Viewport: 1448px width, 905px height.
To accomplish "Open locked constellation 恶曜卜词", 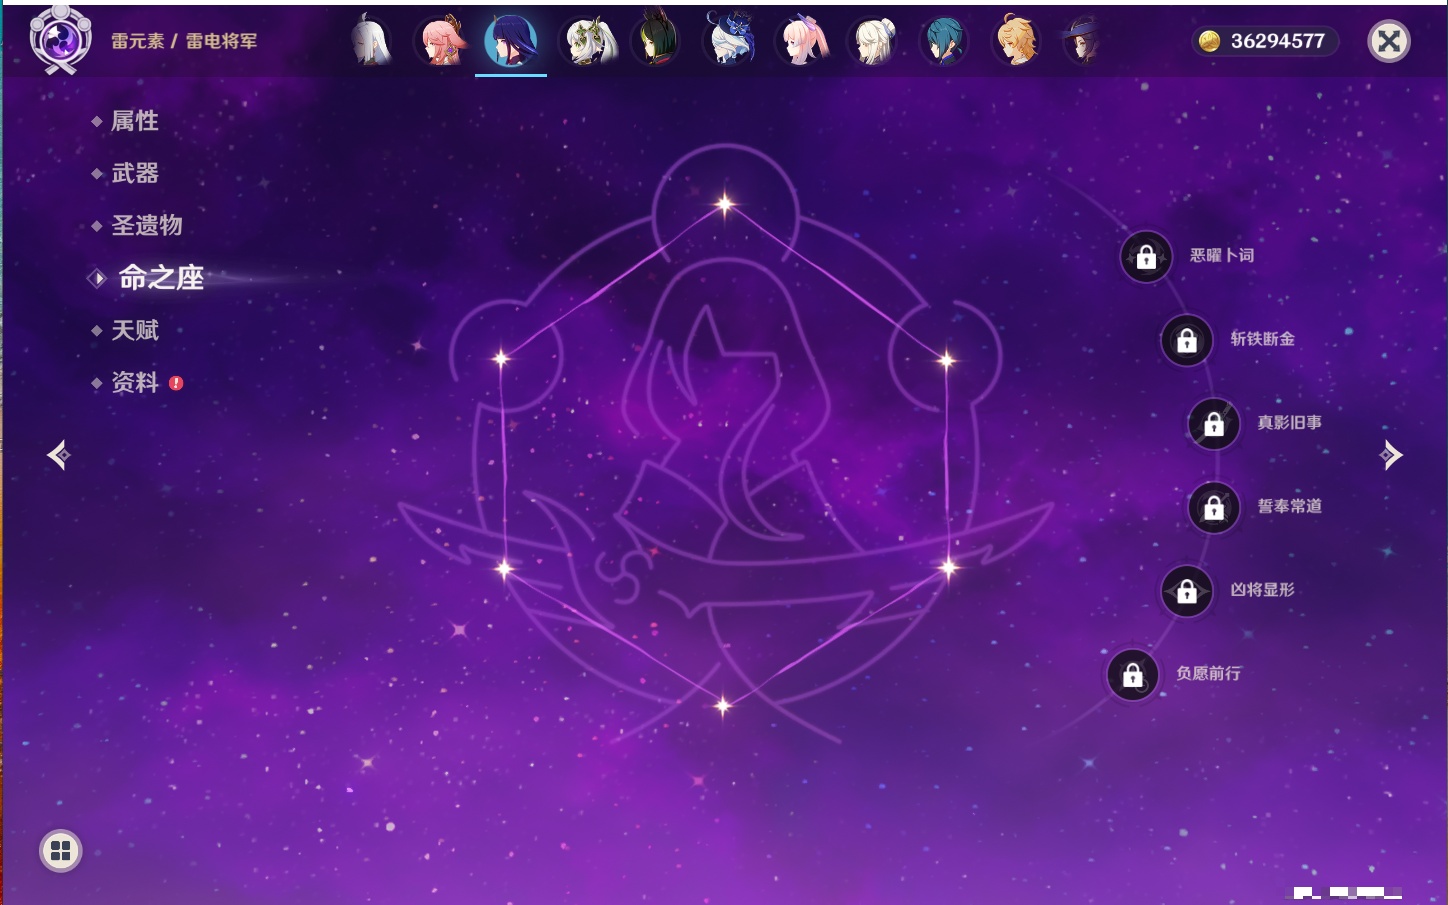I will click(1146, 257).
